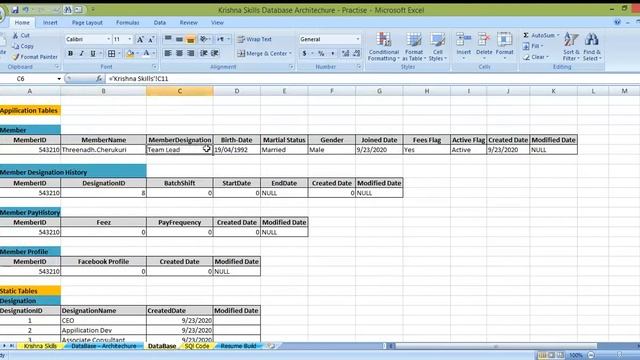Open Cell Styles gallery

point(438,47)
